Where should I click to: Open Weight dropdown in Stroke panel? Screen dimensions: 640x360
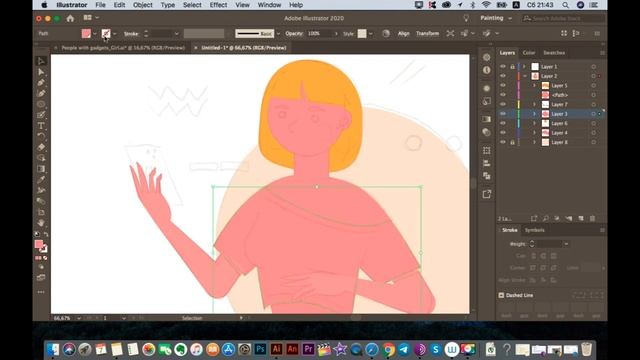566,244
